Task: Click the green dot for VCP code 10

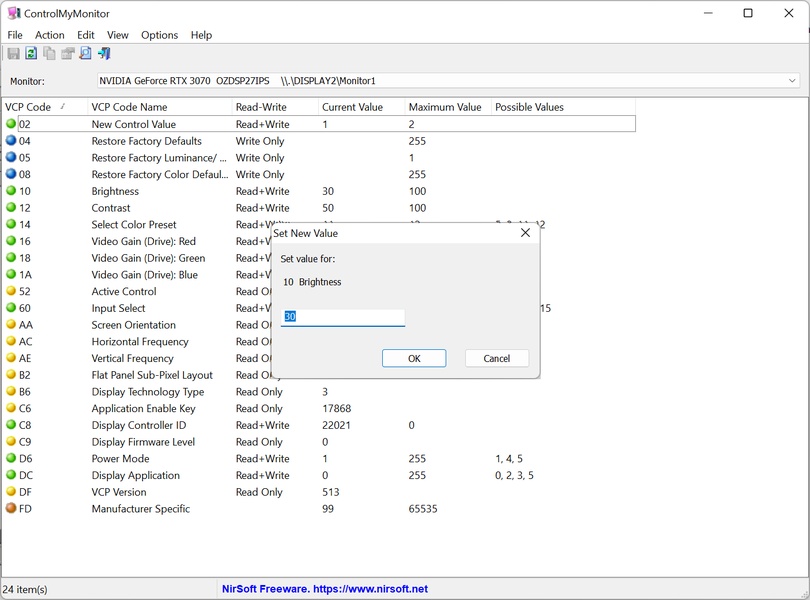Action: click(x=11, y=191)
